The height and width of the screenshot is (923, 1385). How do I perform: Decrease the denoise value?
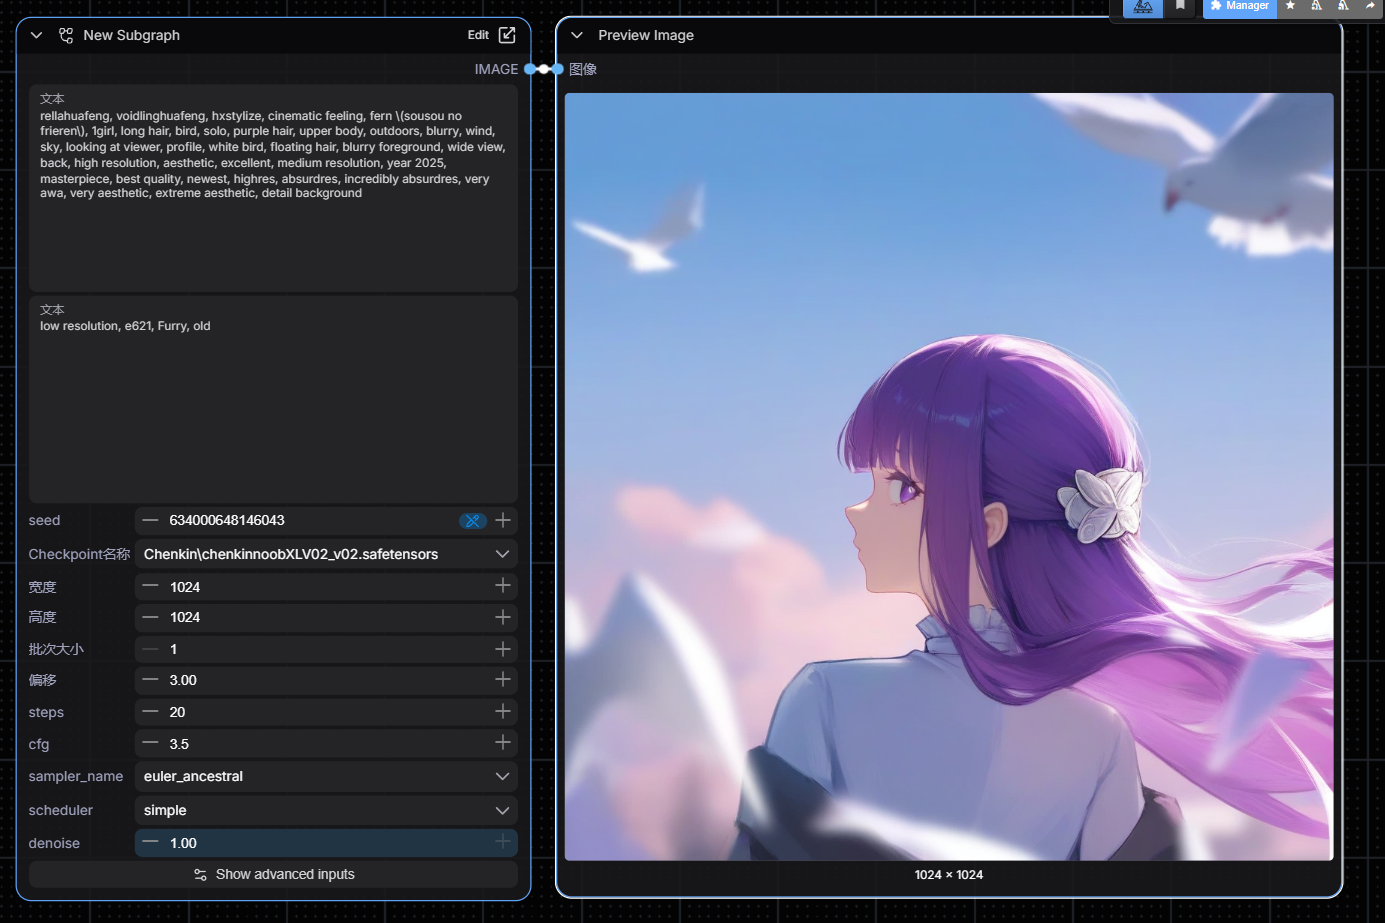(x=150, y=843)
